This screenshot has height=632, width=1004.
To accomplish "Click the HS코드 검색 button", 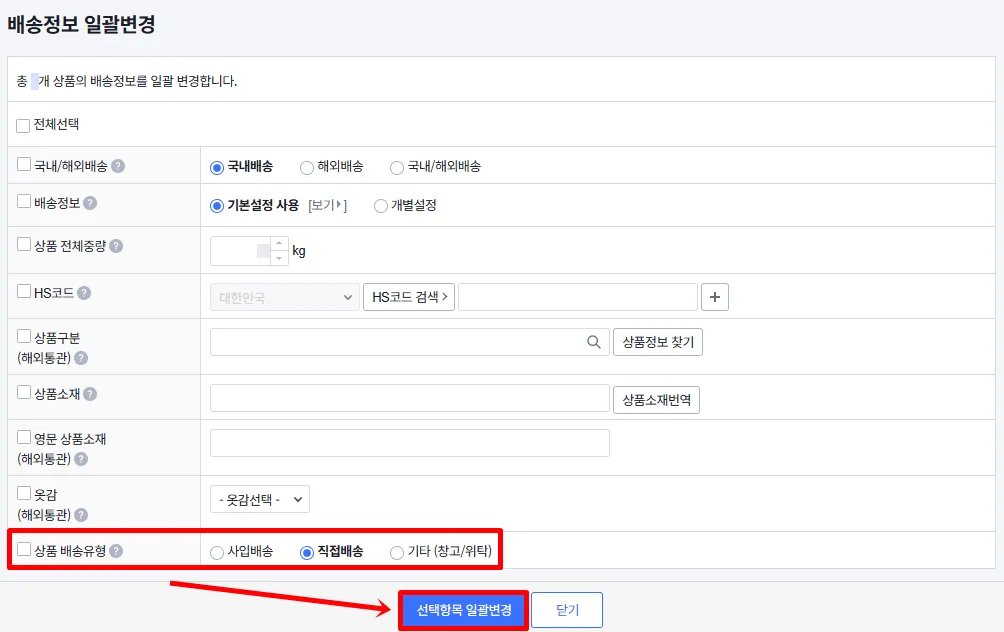I will tap(409, 297).
